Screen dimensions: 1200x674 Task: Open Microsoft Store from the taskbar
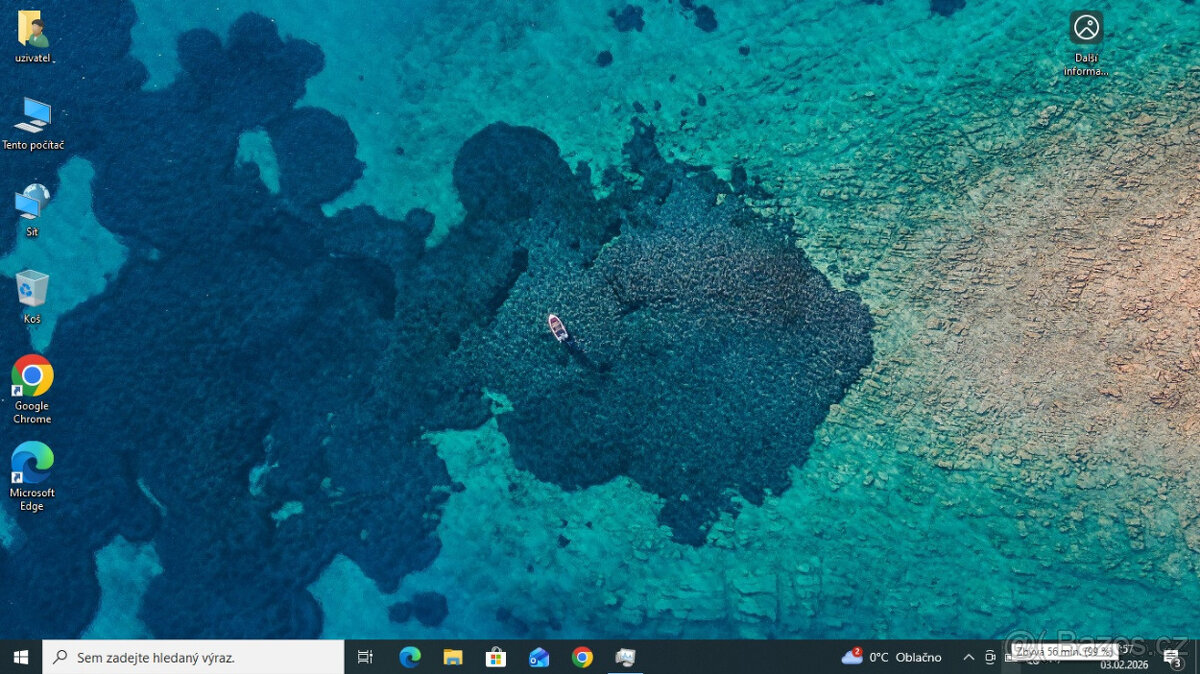tap(496, 657)
